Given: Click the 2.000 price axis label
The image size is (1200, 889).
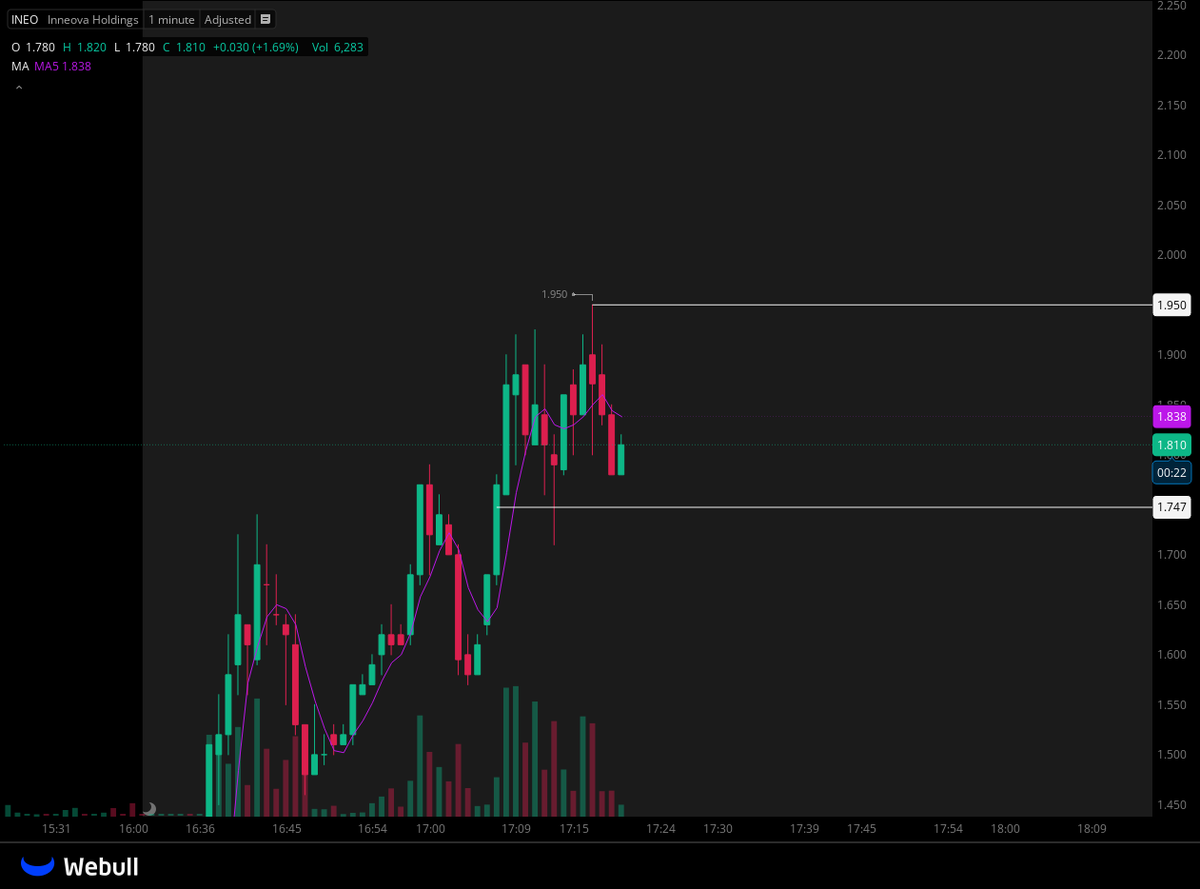Looking at the screenshot, I should point(1171,255).
